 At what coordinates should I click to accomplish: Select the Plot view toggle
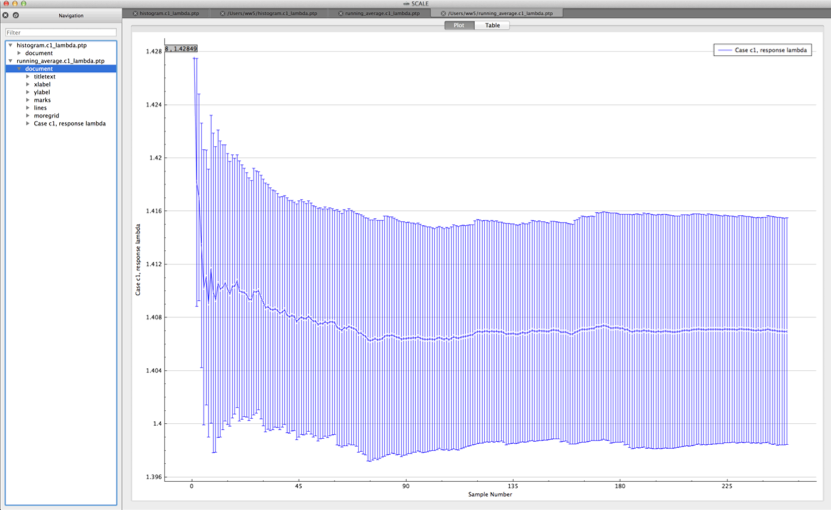point(459,25)
